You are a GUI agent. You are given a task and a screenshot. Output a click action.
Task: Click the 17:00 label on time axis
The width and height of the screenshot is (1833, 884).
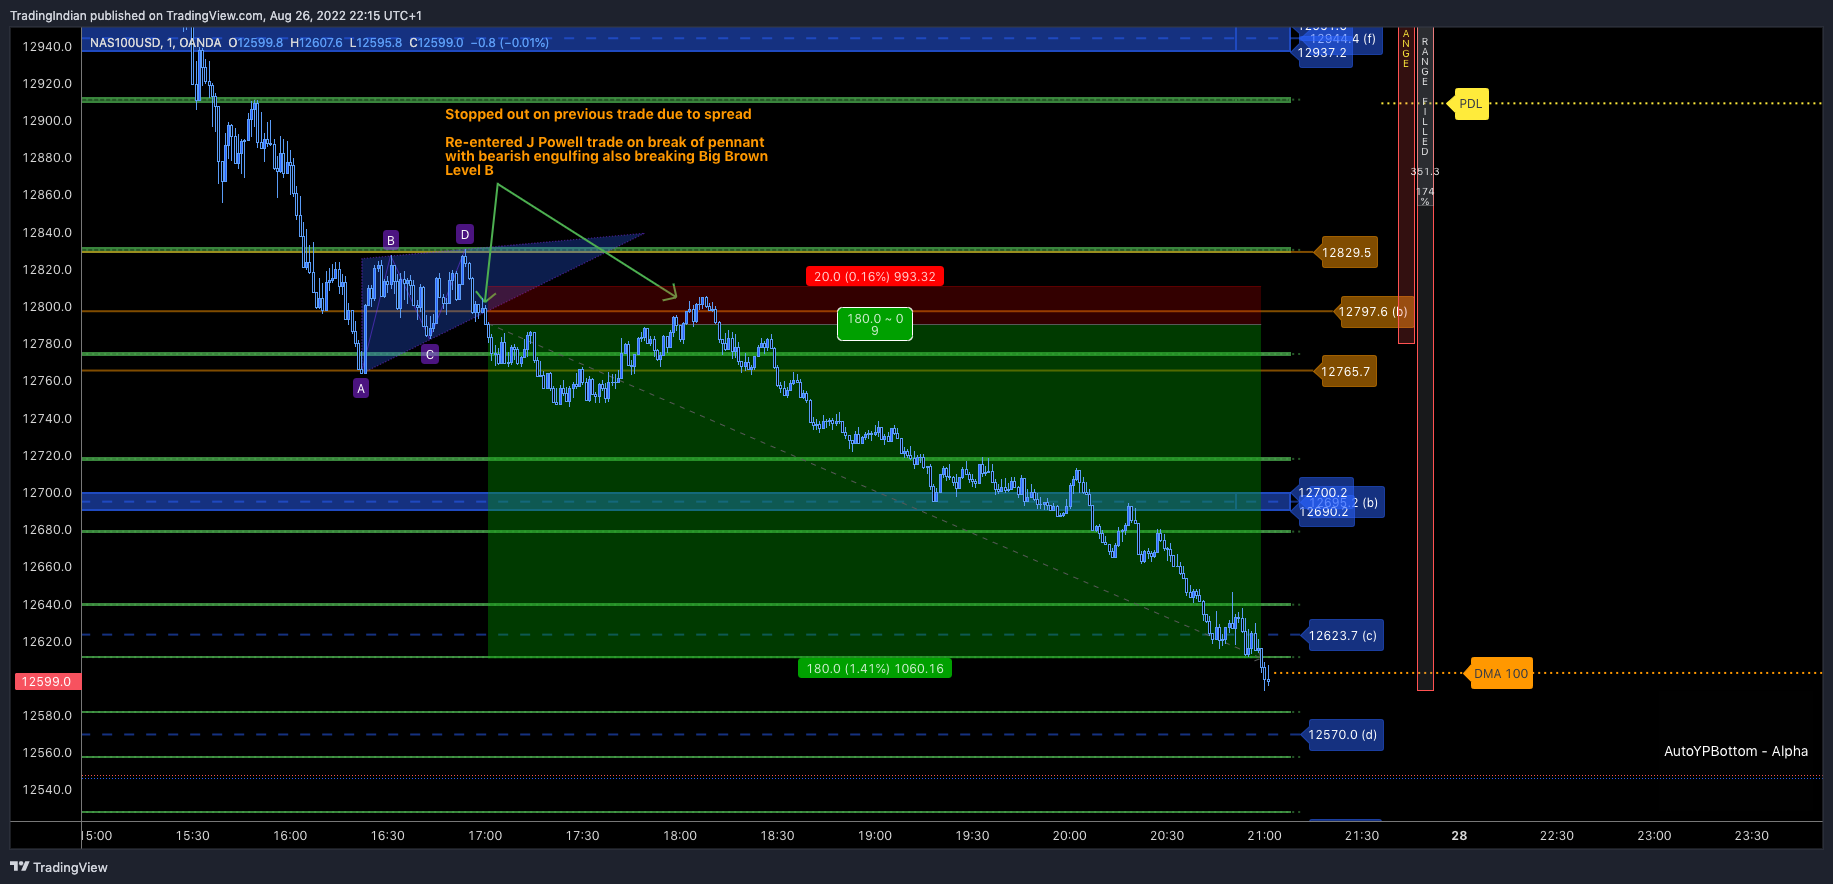pyautogui.click(x=485, y=835)
